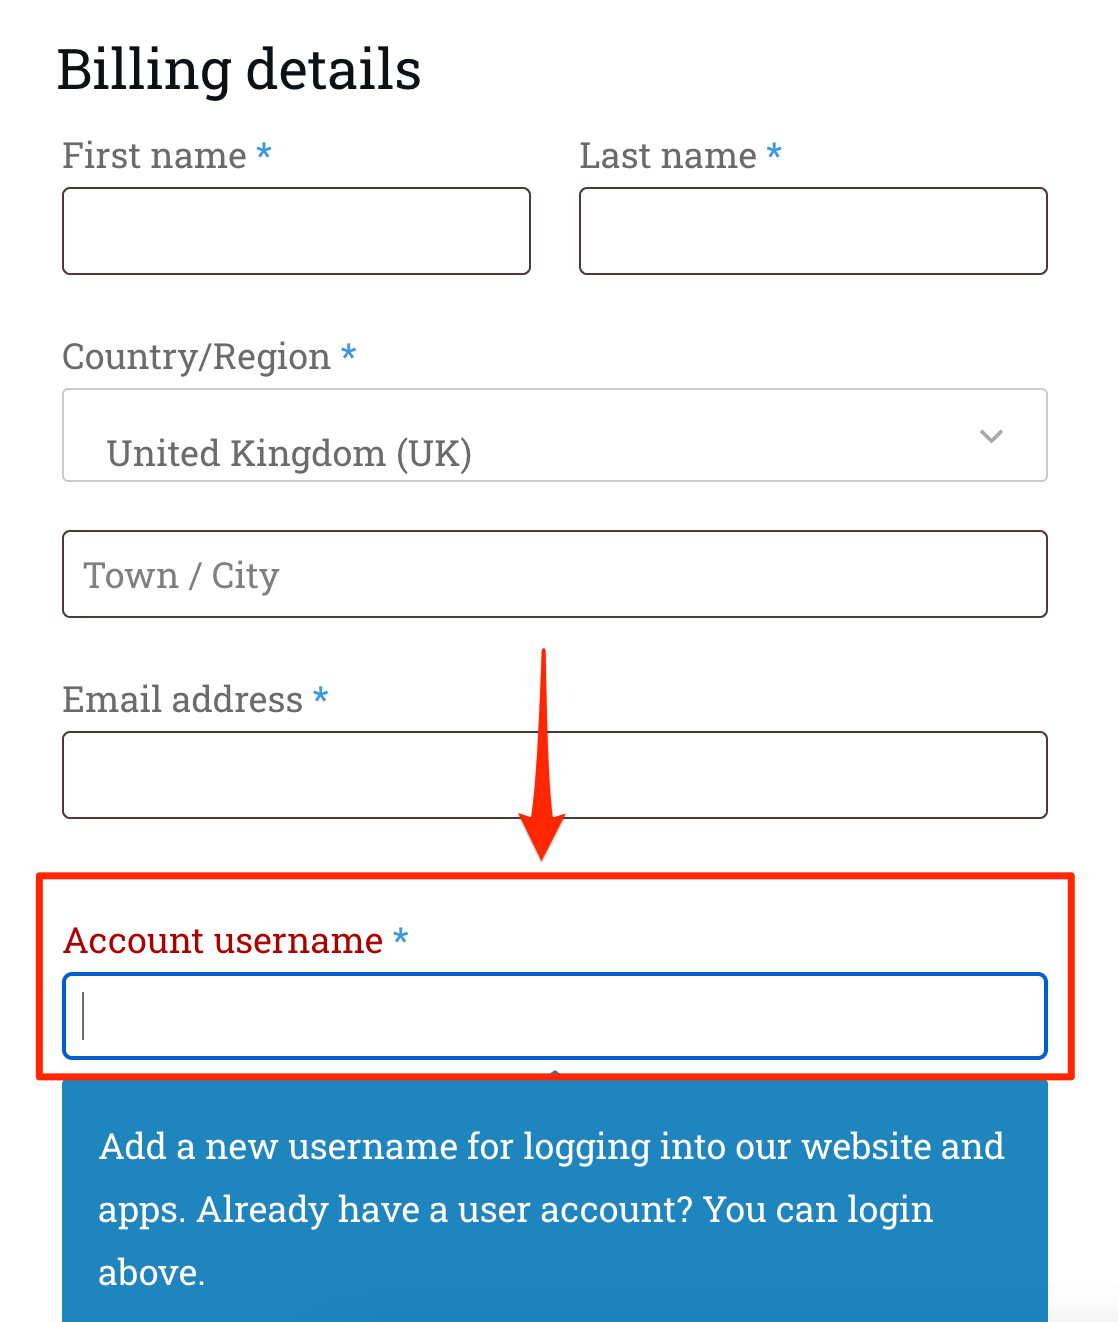
Task: Focus the Last name text box
Action: [x=813, y=231]
